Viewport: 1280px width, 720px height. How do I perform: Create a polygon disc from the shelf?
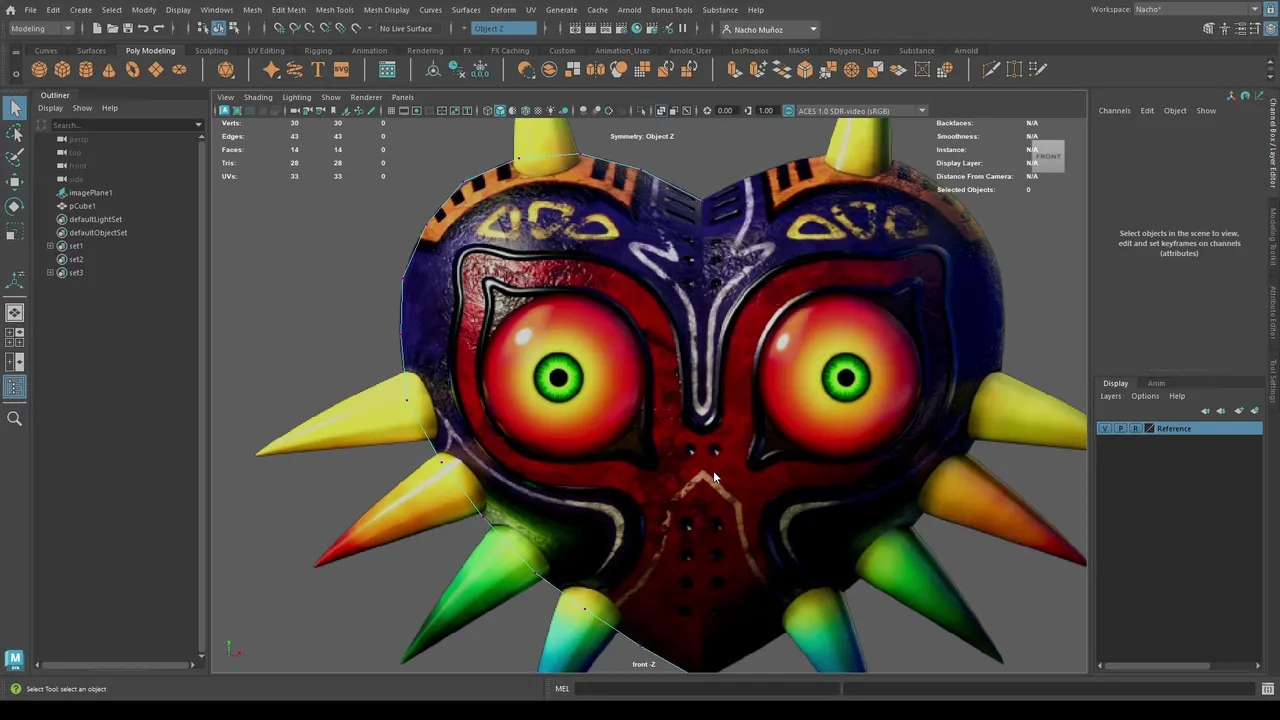(x=179, y=69)
